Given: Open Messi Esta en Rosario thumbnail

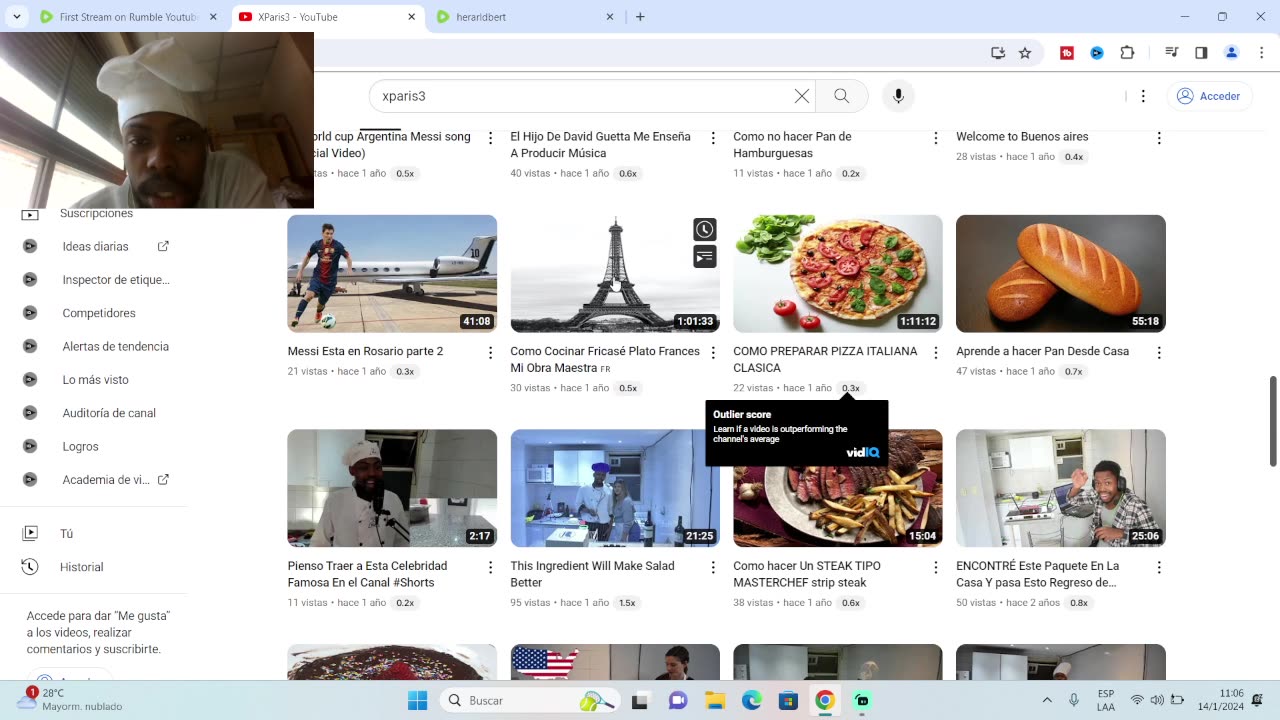Looking at the screenshot, I should click(392, 273).
